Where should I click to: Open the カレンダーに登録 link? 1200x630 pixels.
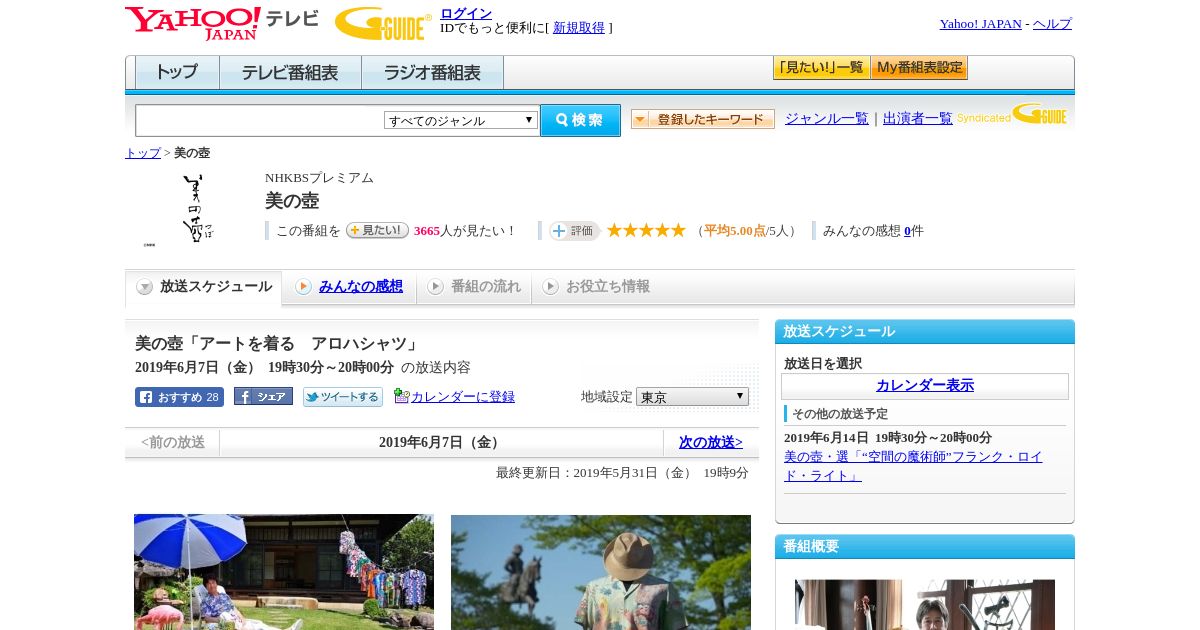(463, 397)
